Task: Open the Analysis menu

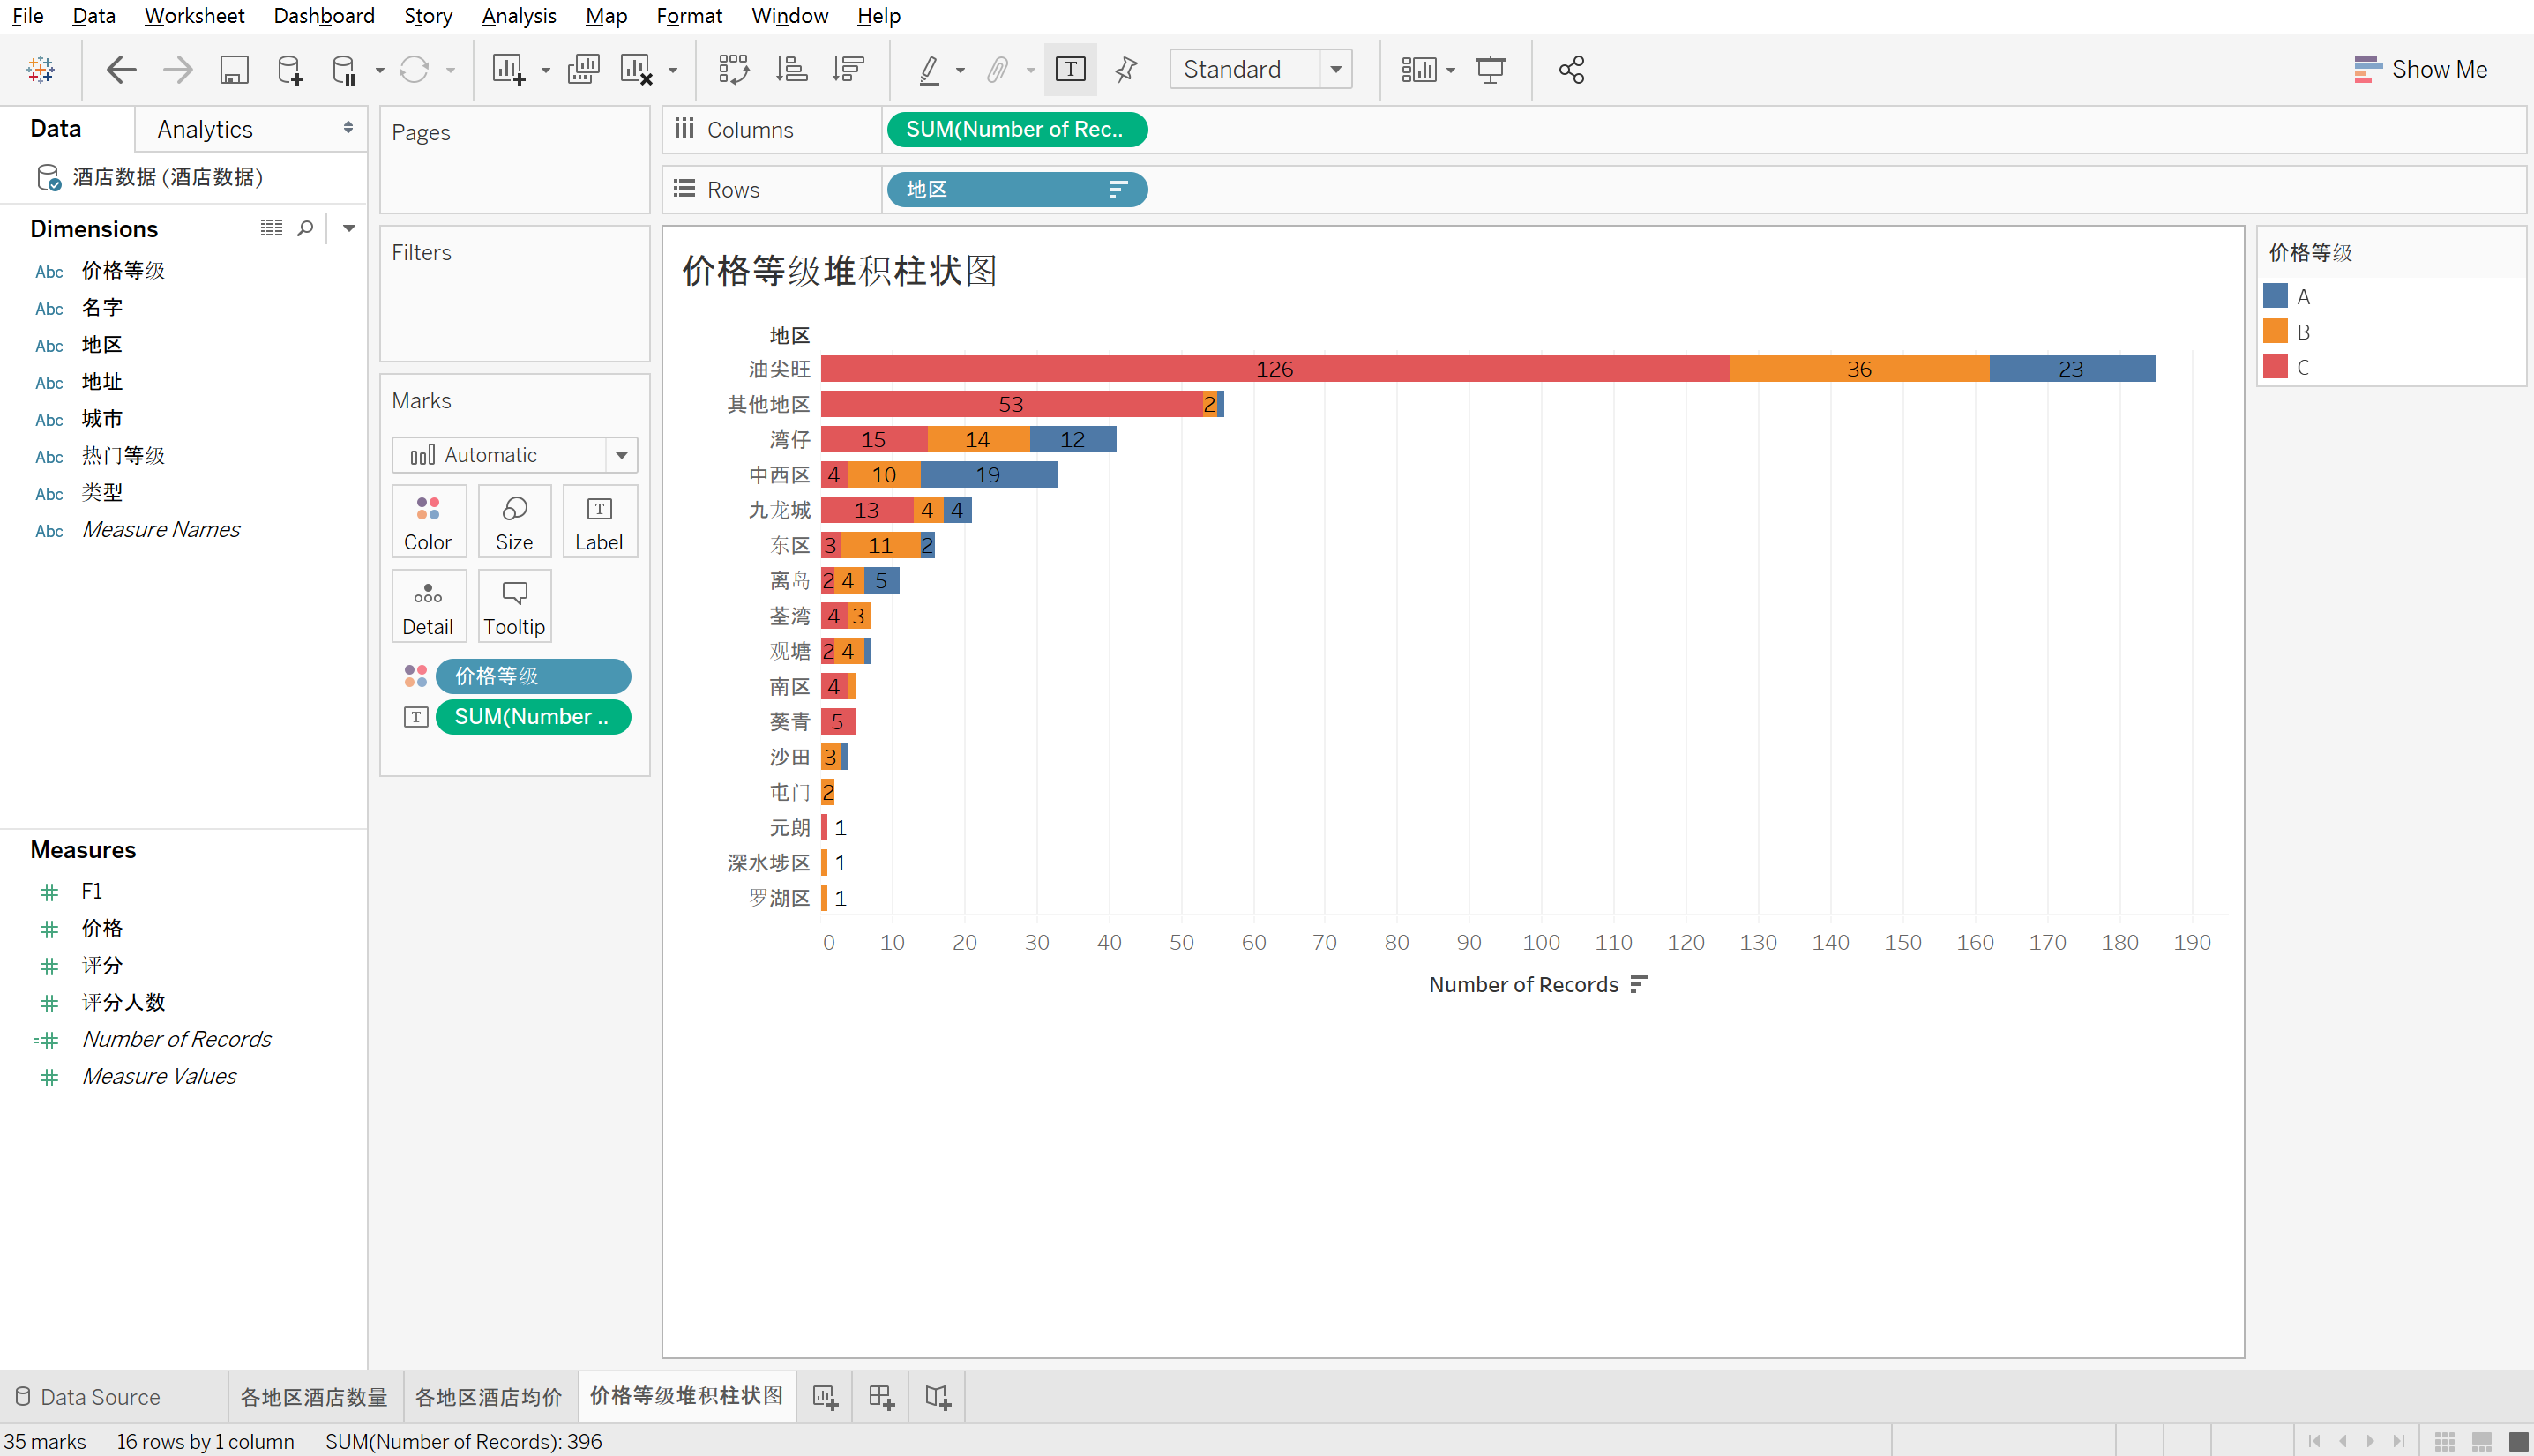Action: (x=518, y=16)
